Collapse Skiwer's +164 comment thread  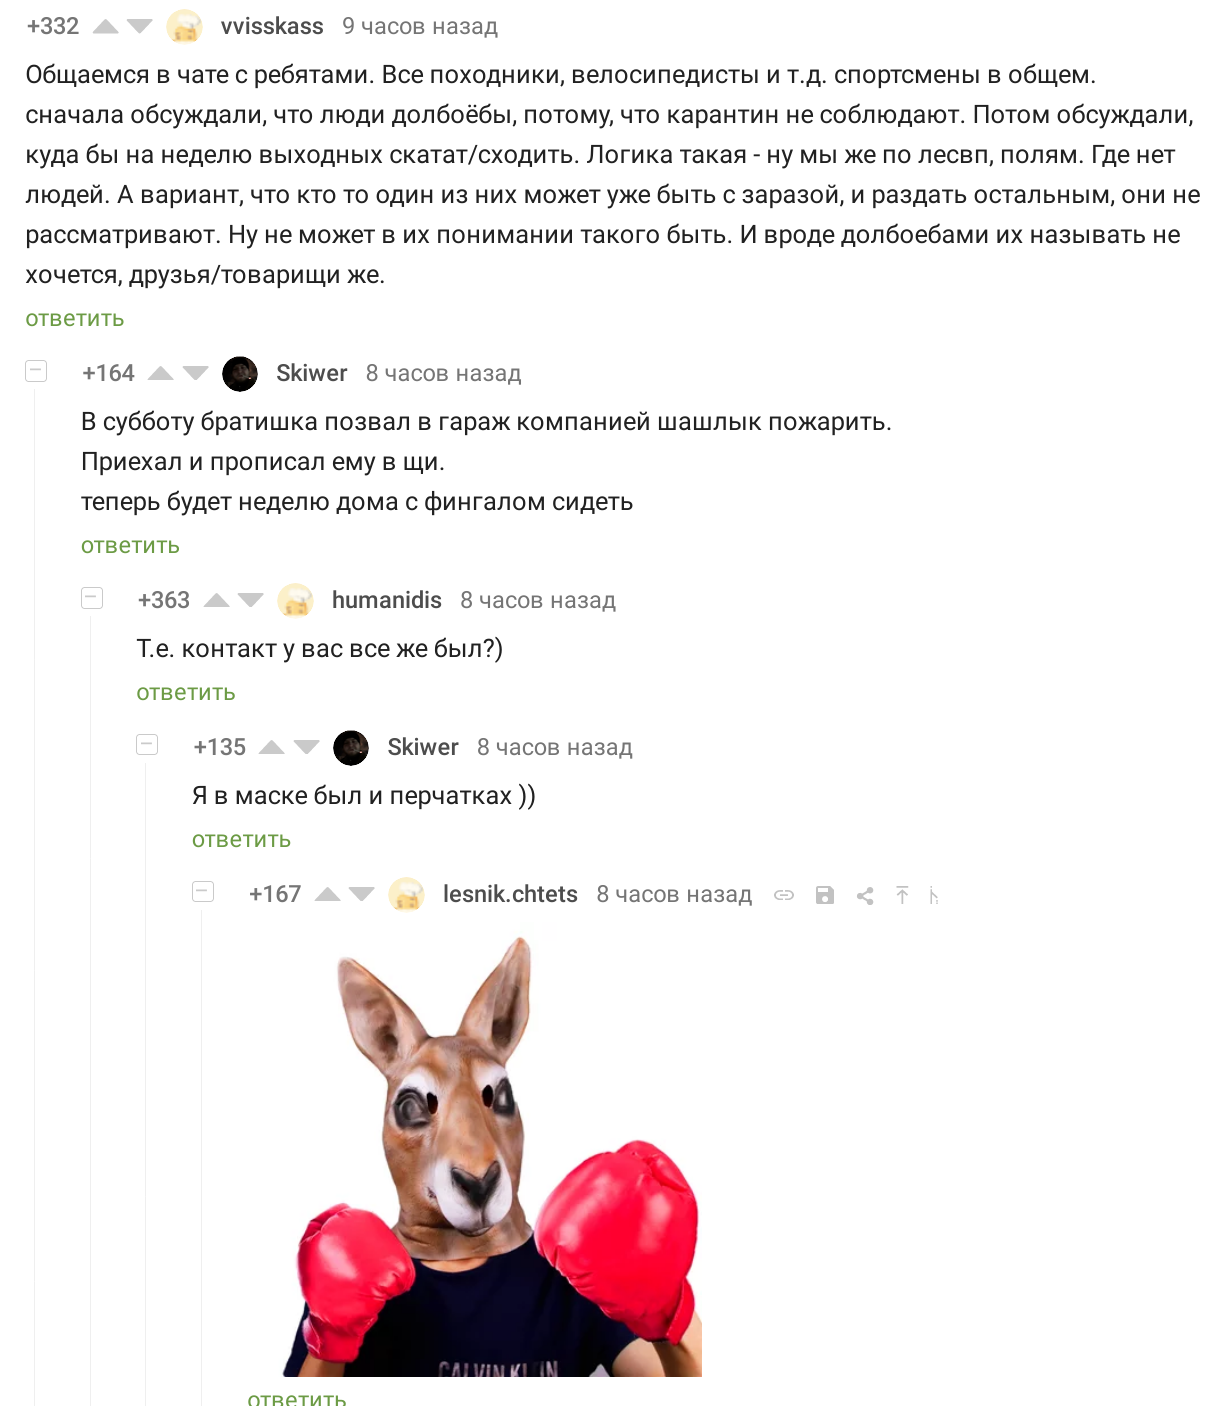[36, 371]
